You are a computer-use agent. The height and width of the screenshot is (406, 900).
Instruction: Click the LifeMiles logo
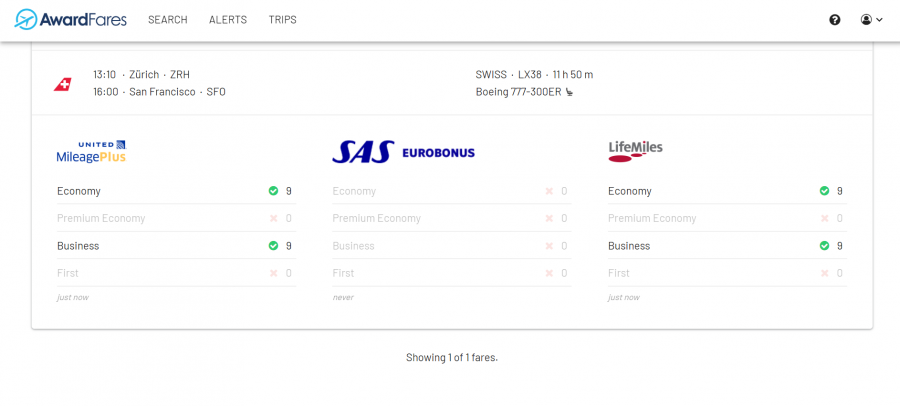pyautogui.click(x=635, y=151)
